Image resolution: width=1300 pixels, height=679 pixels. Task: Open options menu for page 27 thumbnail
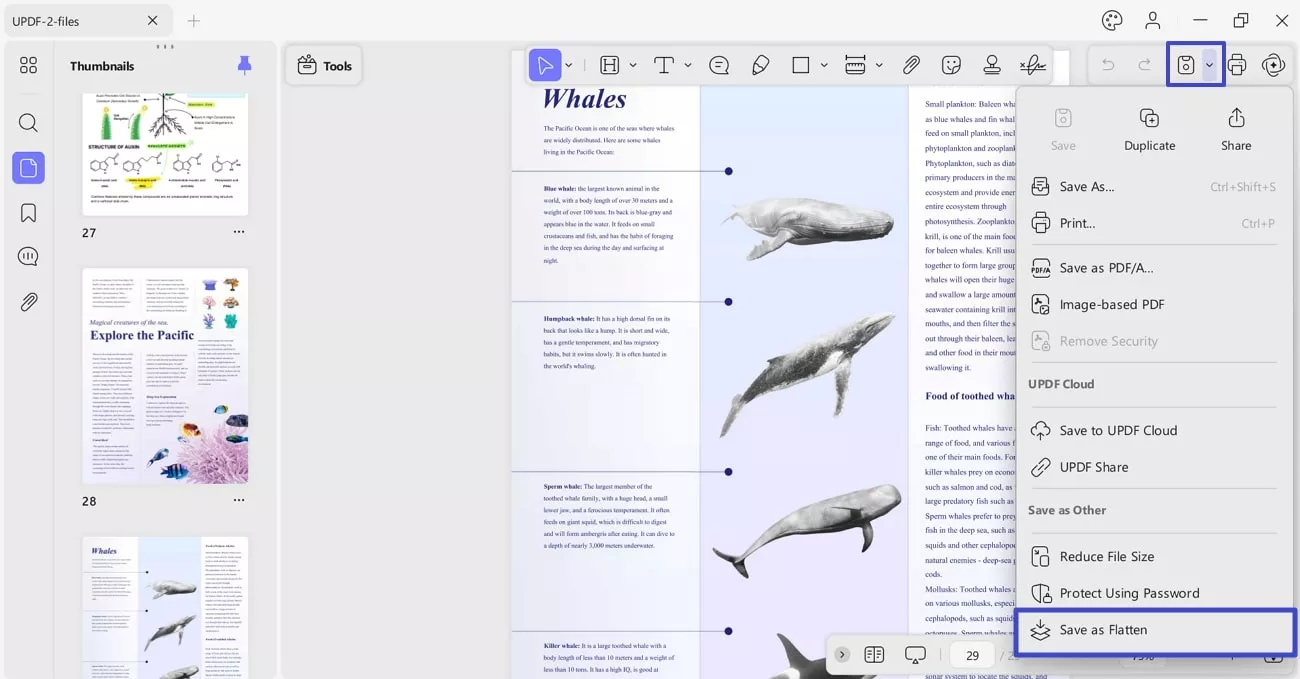pyautogui.click(x=239, y=232)
